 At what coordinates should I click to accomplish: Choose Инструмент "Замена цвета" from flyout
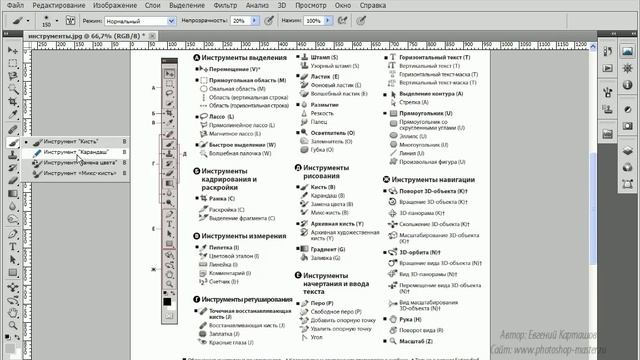click(x=76, y=162)
